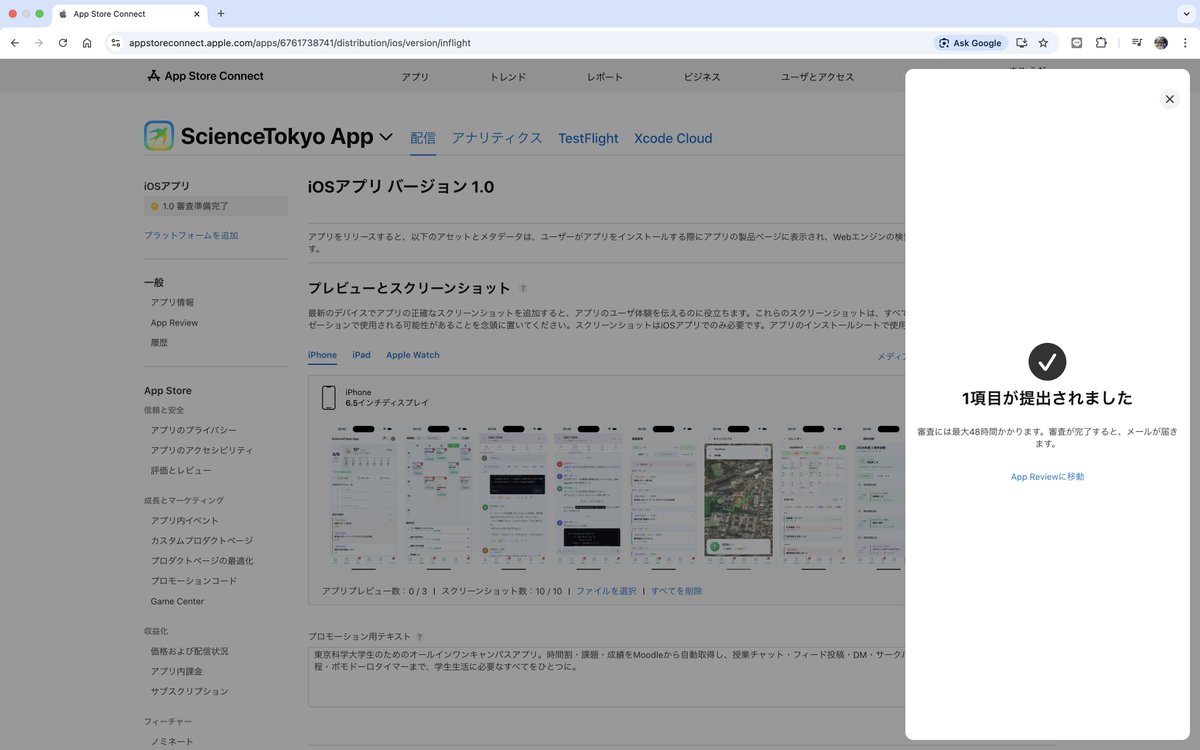Expand the ScienceTokyo App version dropdown
The image size is (1200, 750).
pyautogui.click(x=387, y=136)
